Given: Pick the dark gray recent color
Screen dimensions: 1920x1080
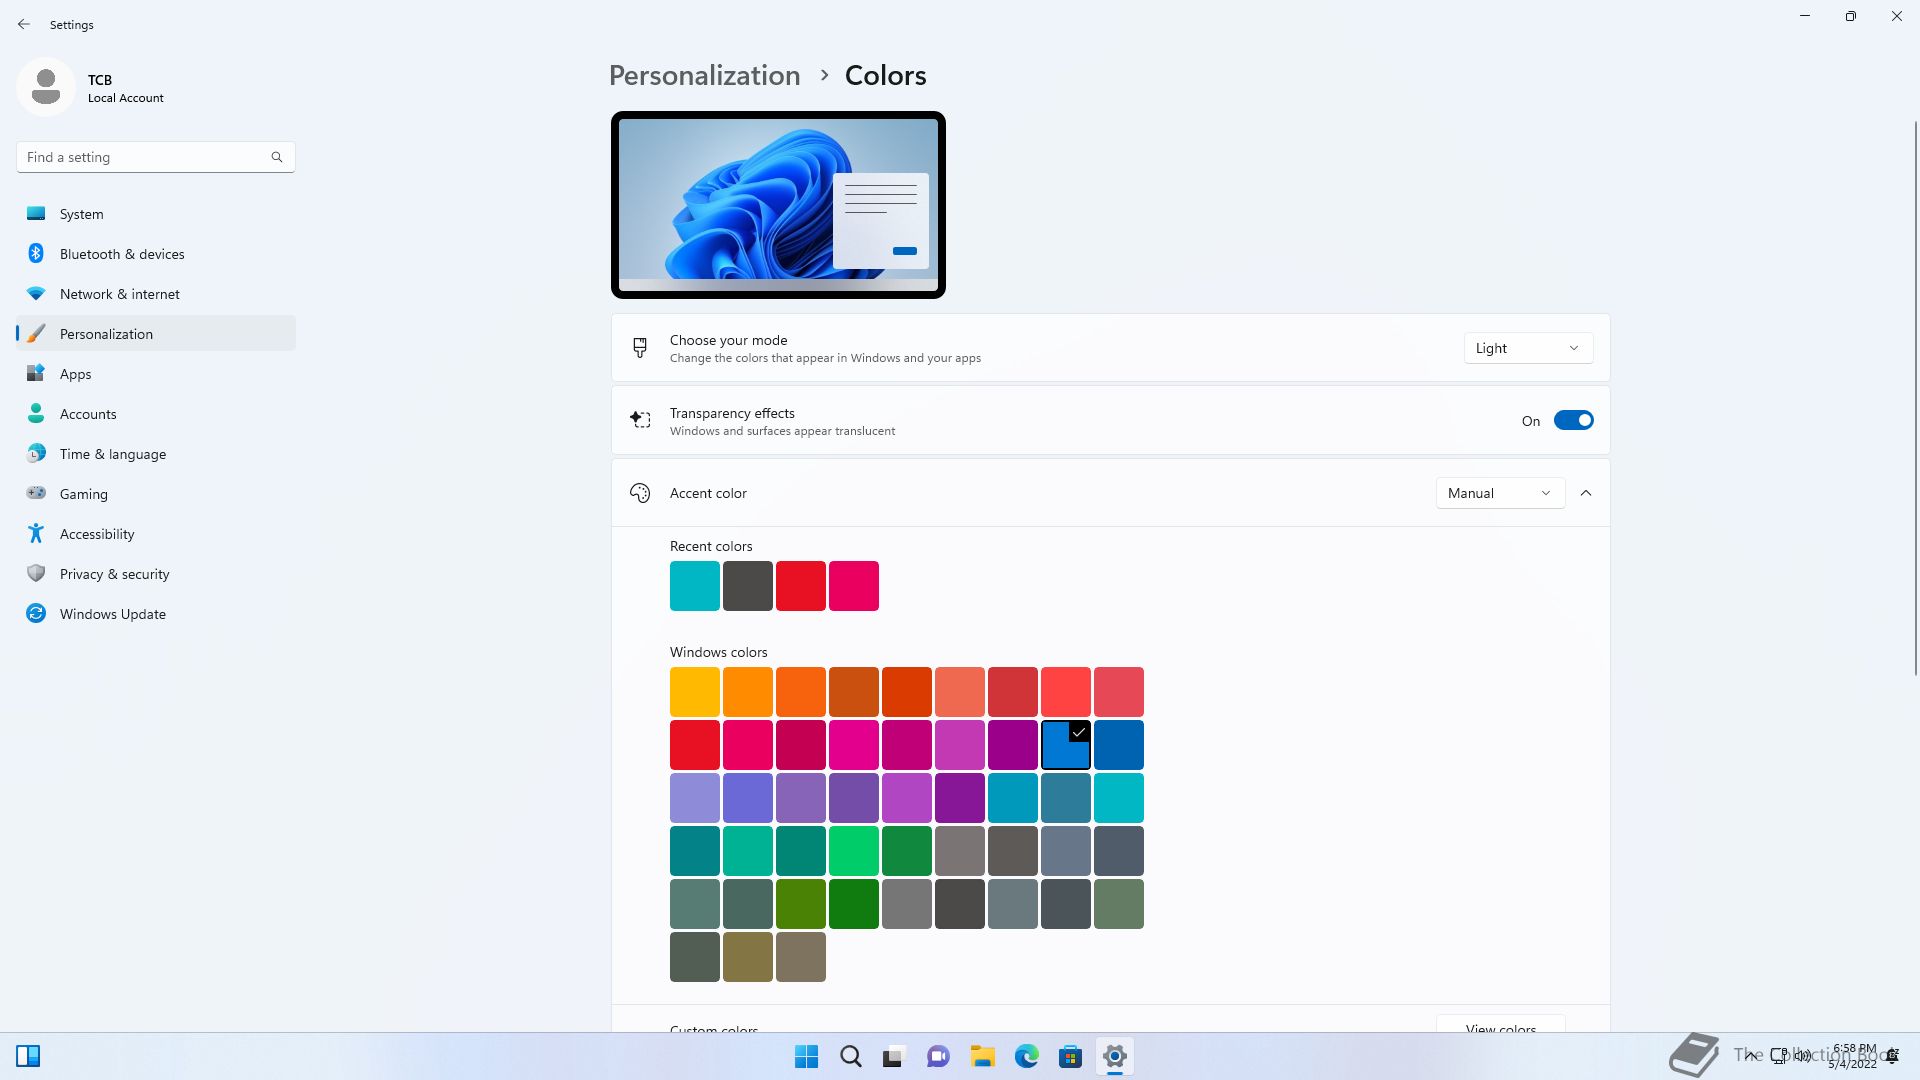Looking at the screenshot, I should tap(748, 586).
